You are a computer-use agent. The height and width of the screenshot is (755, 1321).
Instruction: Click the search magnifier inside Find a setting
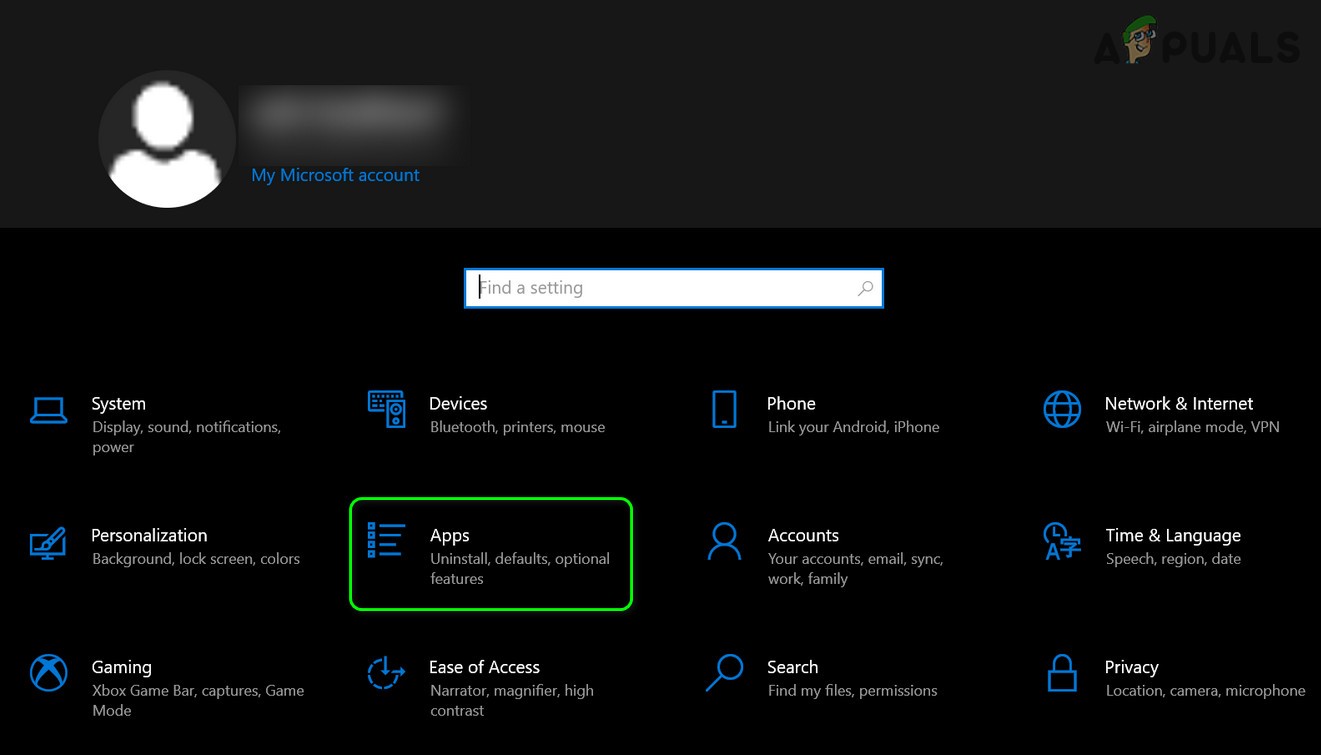pos(865,288)
